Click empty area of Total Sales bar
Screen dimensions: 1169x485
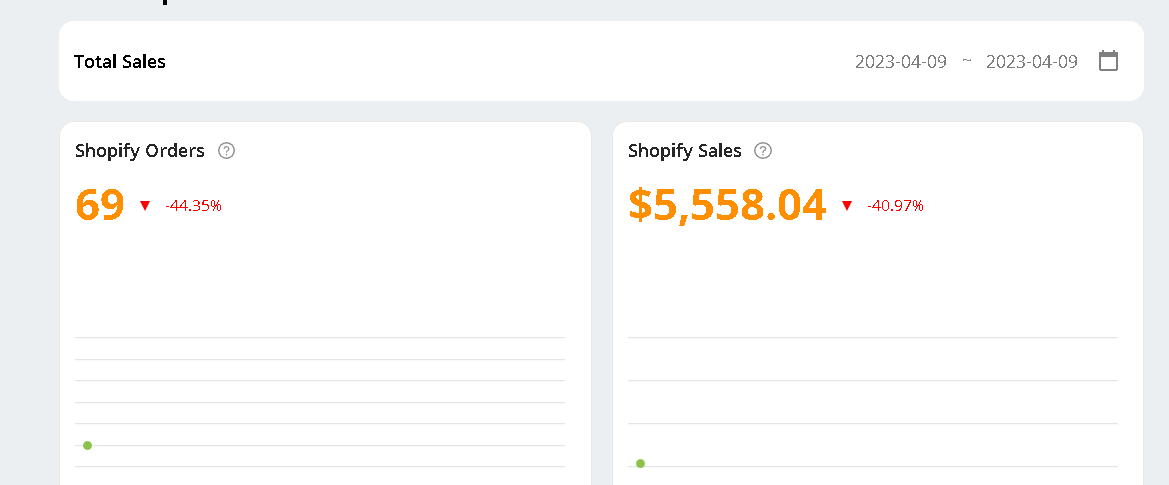point(500,62)
